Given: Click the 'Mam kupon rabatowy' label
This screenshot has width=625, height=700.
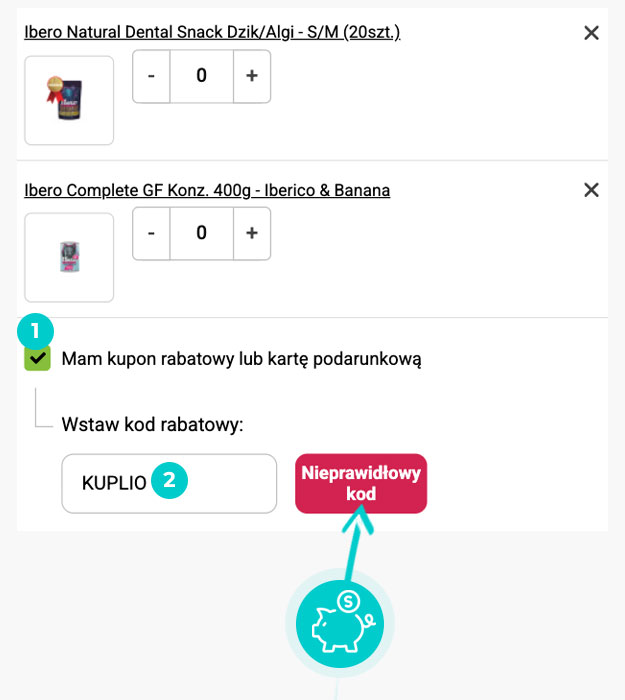Looking at the screenshot, I should 241,358.
